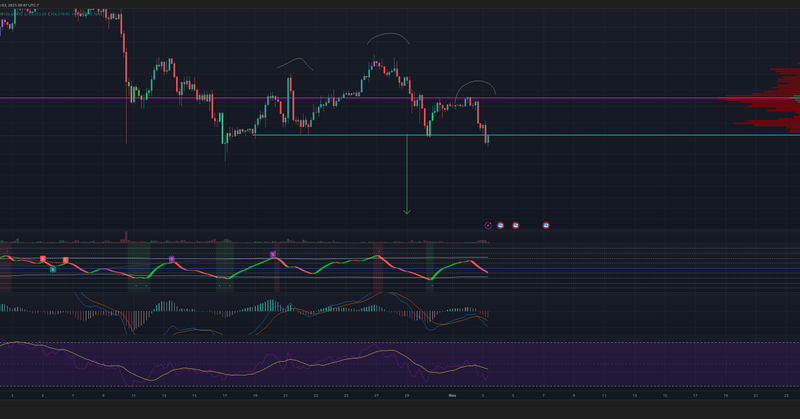The image size is (800, 419).
Task: Open the economic event flag near Nov 7
Action: click(x=546, y=225)
